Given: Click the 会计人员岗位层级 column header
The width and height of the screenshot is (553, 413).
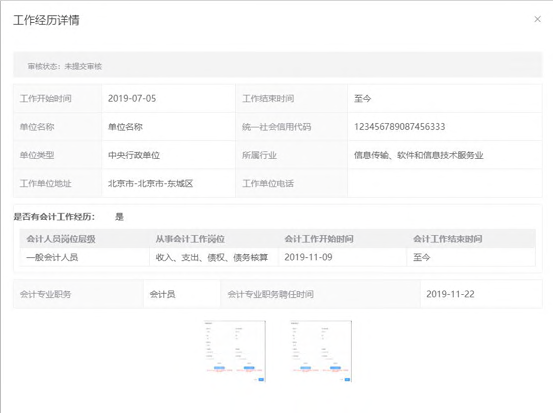Looking at the screenshot, I should click(x=61, y=239).
